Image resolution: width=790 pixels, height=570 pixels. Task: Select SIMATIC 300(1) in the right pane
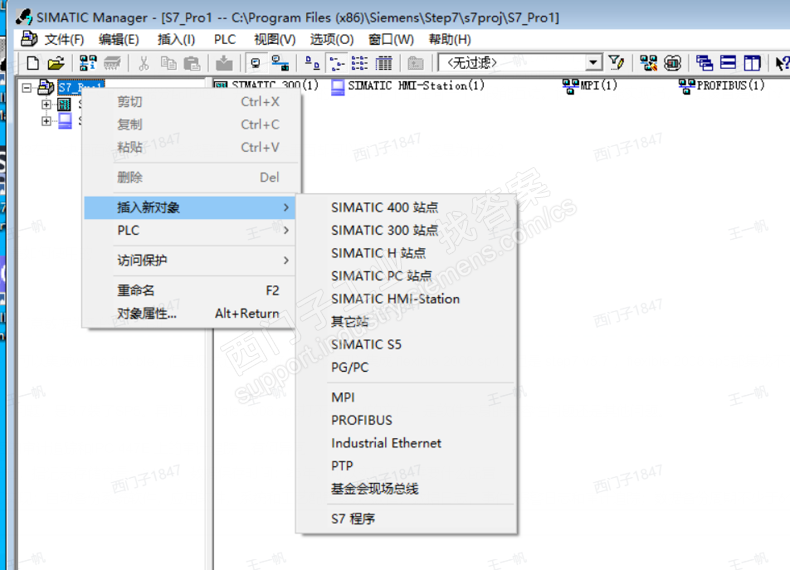[x=267, y=85]
